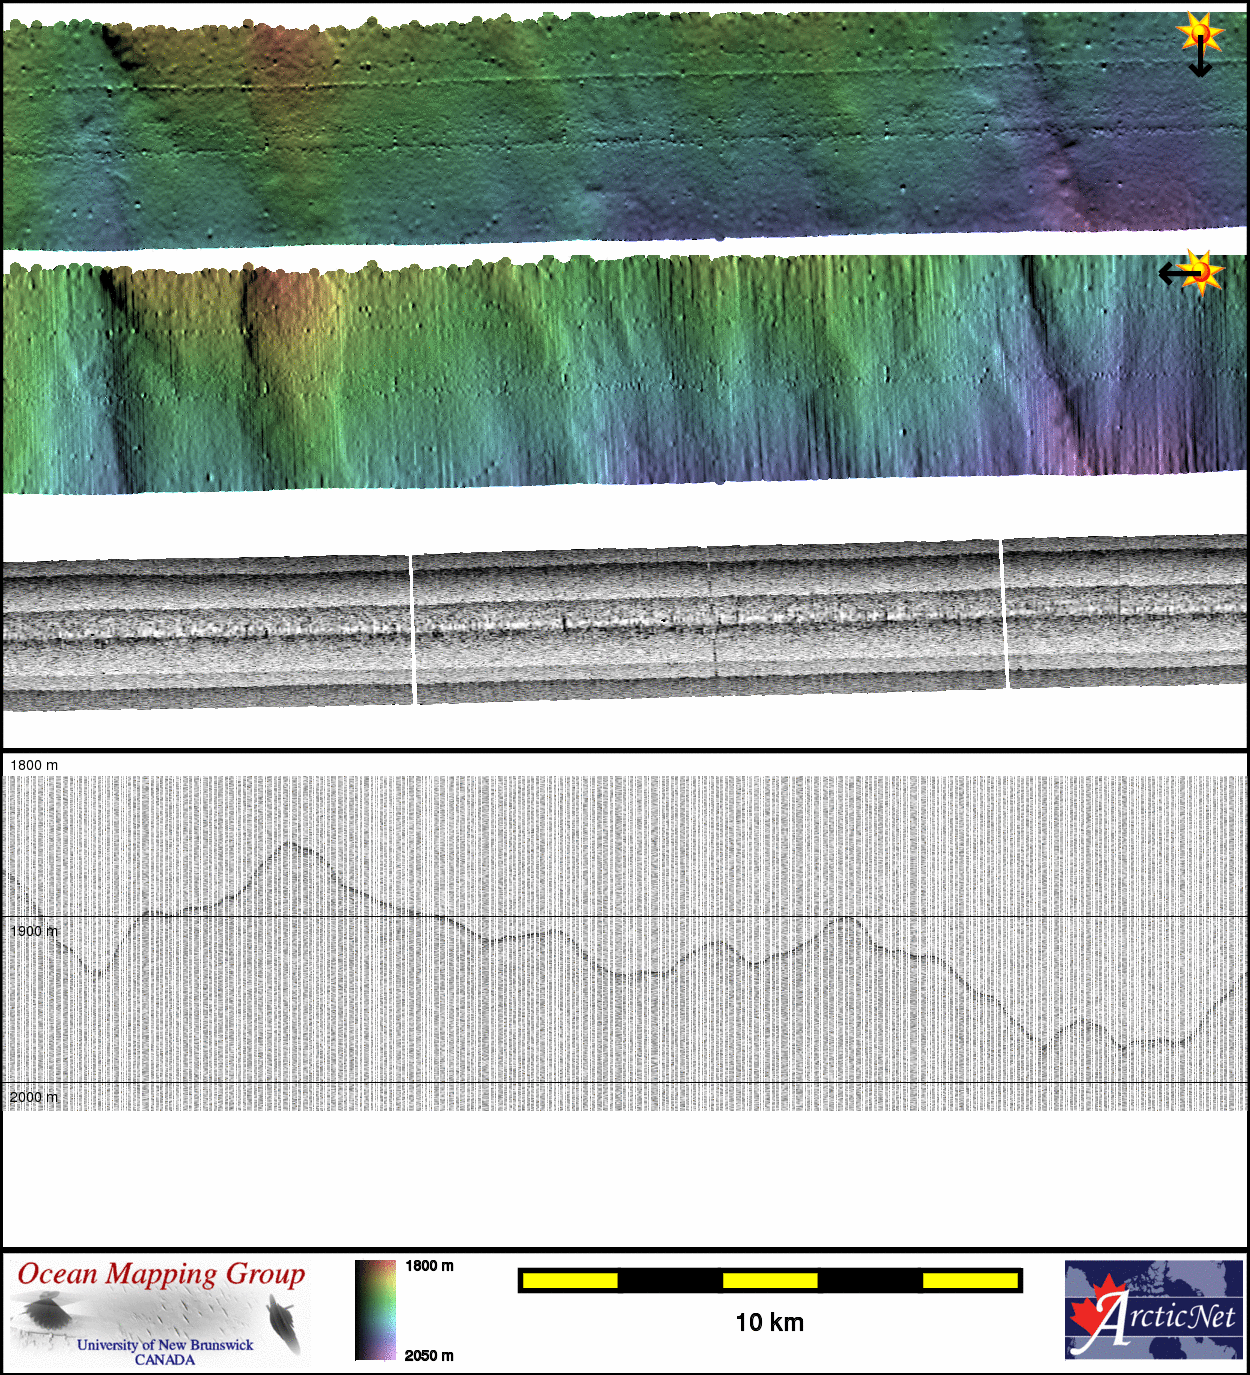Click the 2000 m depth profile axis label

34,1097
